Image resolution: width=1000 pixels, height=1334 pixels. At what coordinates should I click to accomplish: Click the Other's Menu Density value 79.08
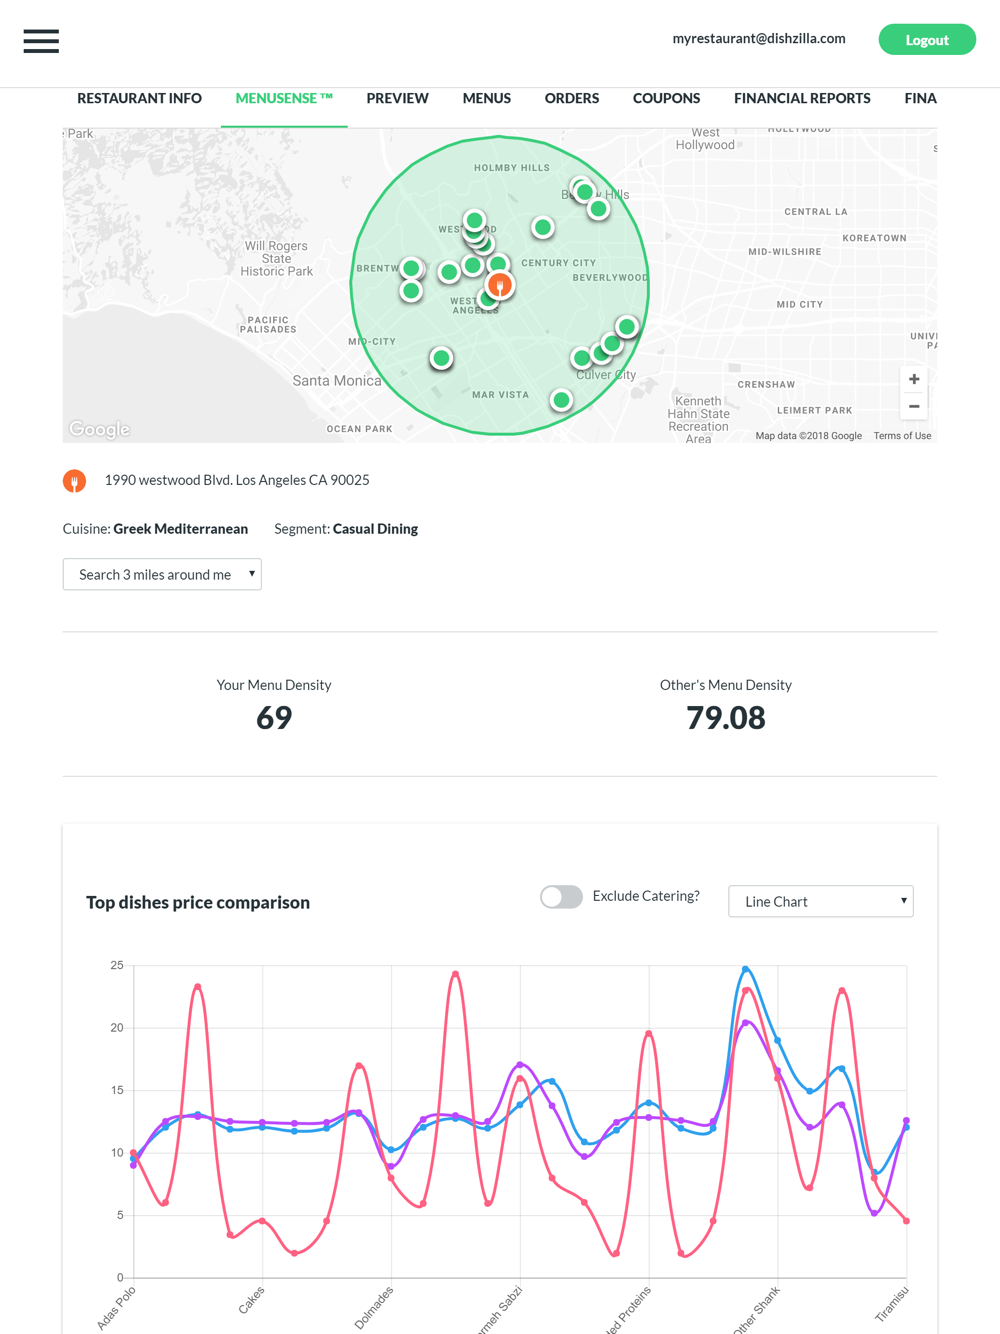pyautogui.click(x=726, y=717)
